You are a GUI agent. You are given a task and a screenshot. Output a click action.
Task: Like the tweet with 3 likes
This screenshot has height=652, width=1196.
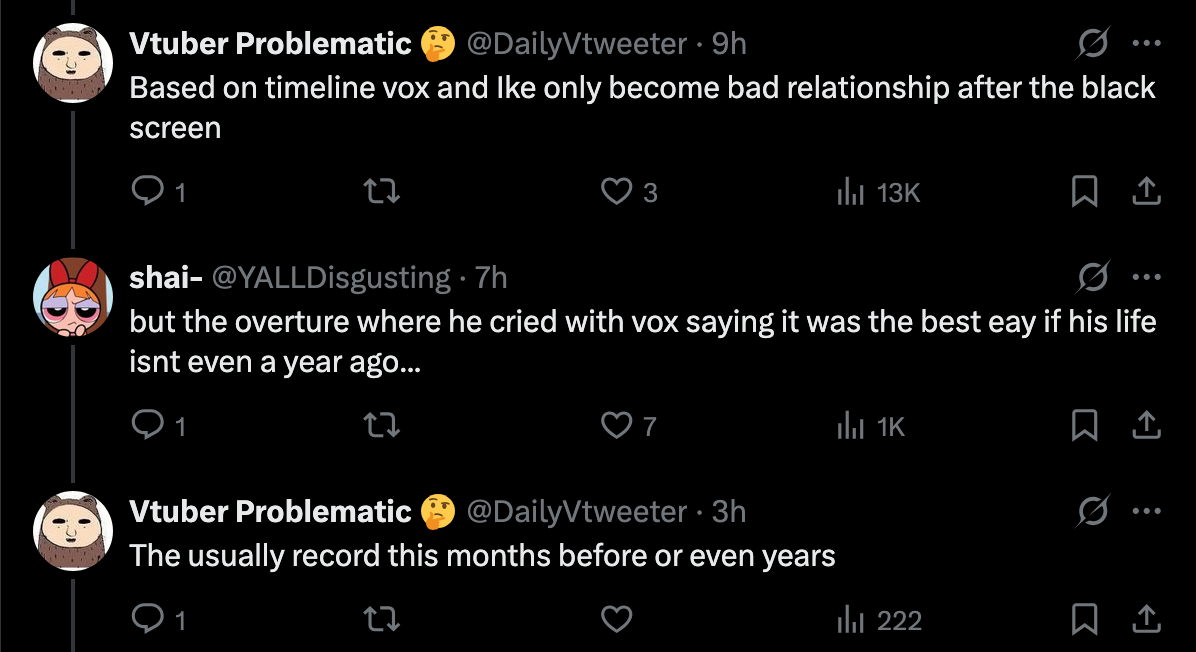pyautogui.click(x=616, y=192)
